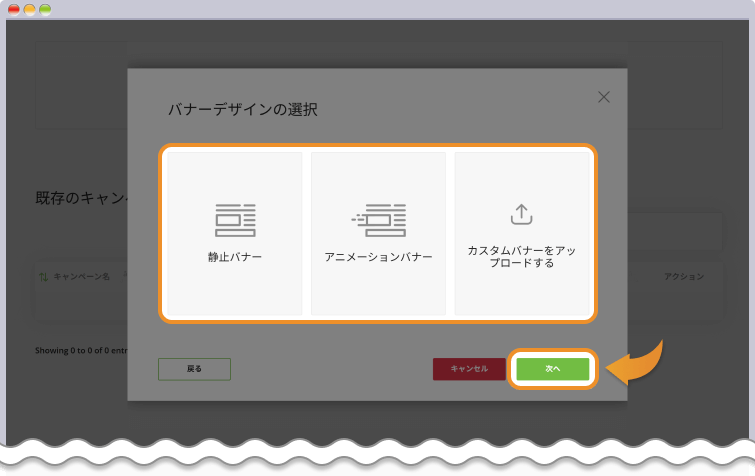Click the upload arrow icon for custom banner
Screen dimensions: 755x476
pyautogui.click(x=522, y=214)
